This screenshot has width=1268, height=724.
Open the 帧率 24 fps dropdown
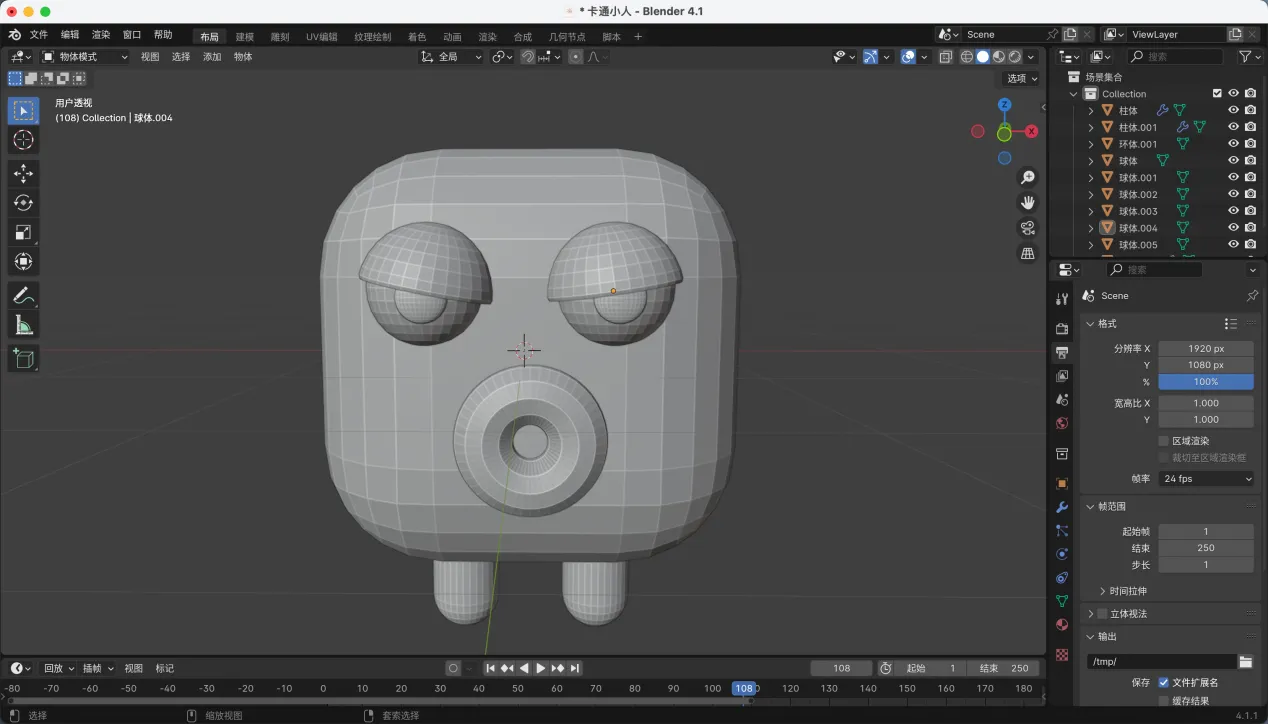1206,479
